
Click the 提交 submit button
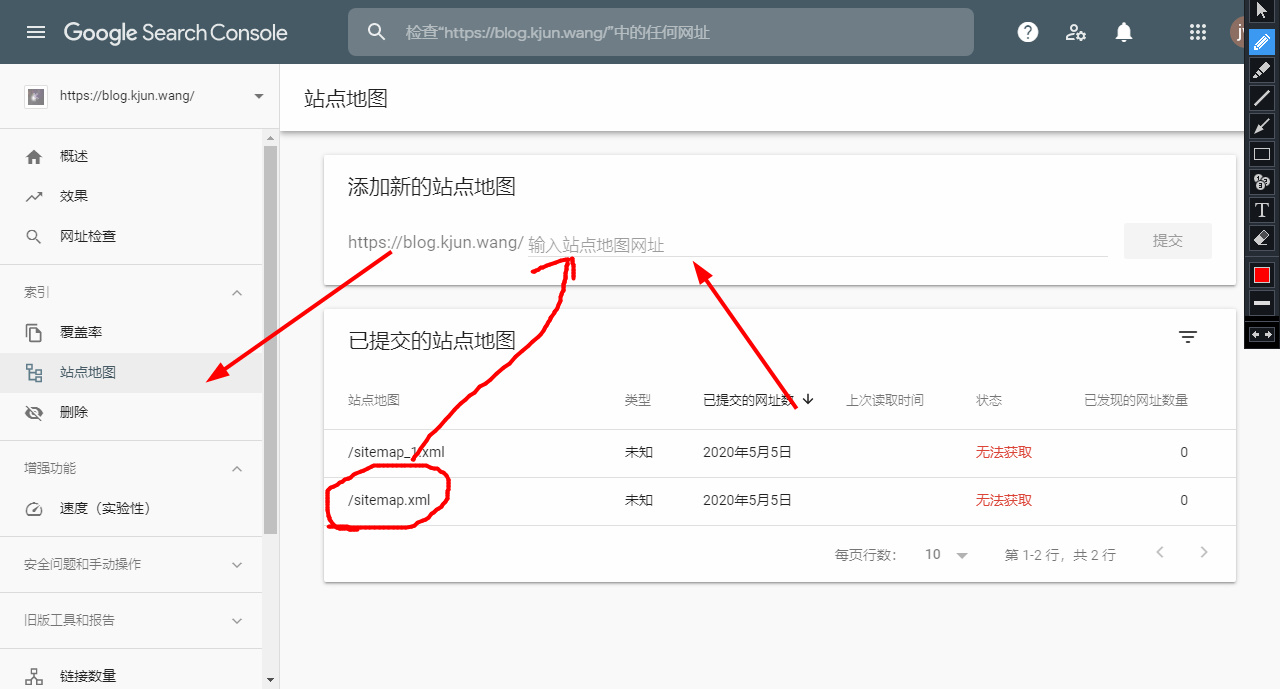click(x=1168, y=241)
